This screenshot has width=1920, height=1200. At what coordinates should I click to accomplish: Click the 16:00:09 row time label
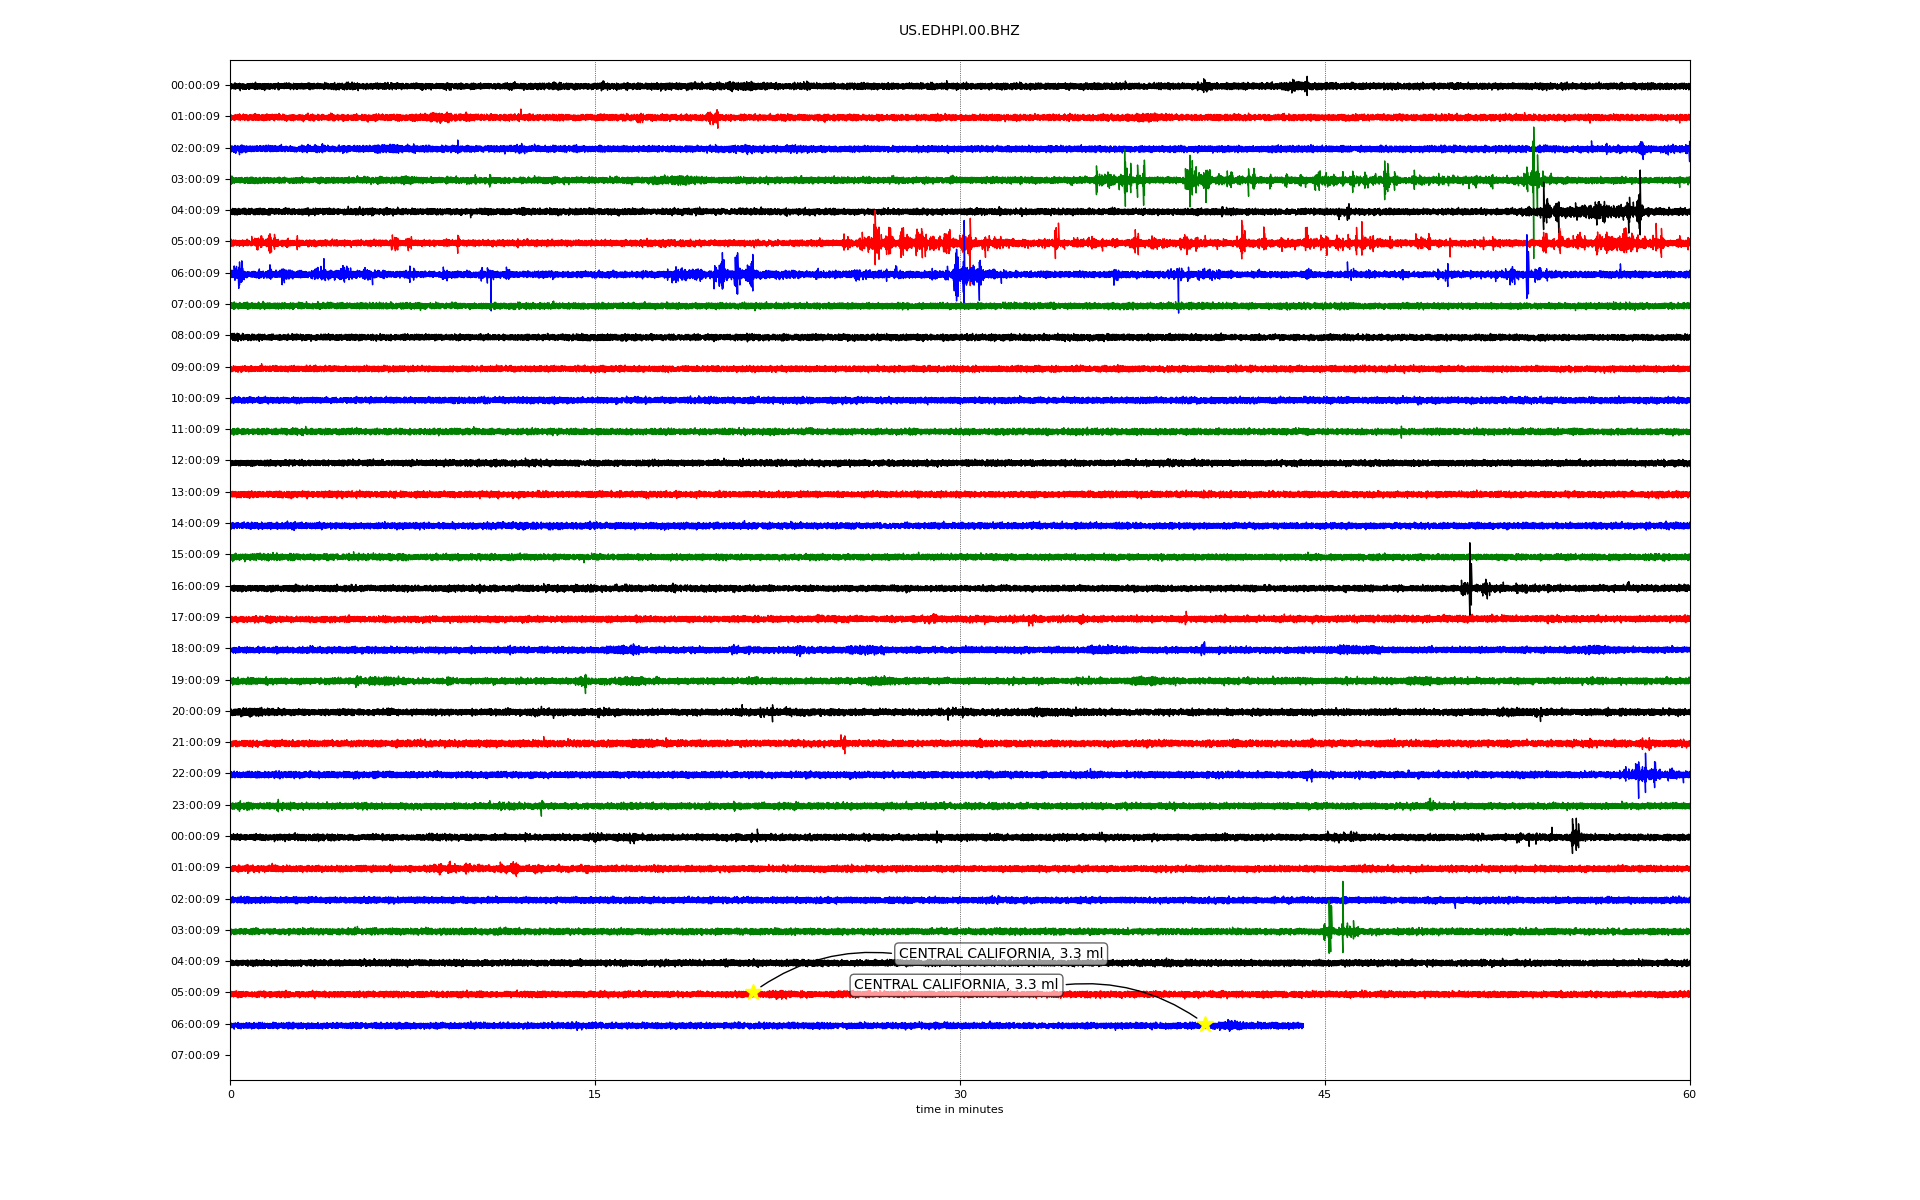(195, 587)
